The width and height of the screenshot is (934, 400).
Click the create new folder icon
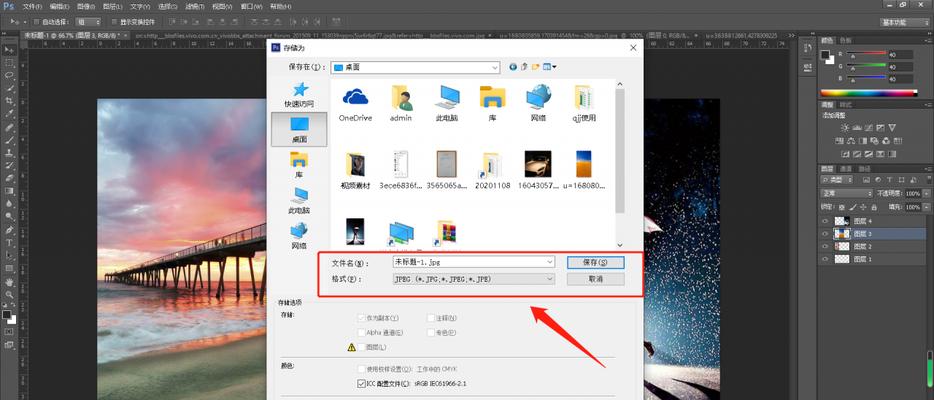(x=536, y=67)
